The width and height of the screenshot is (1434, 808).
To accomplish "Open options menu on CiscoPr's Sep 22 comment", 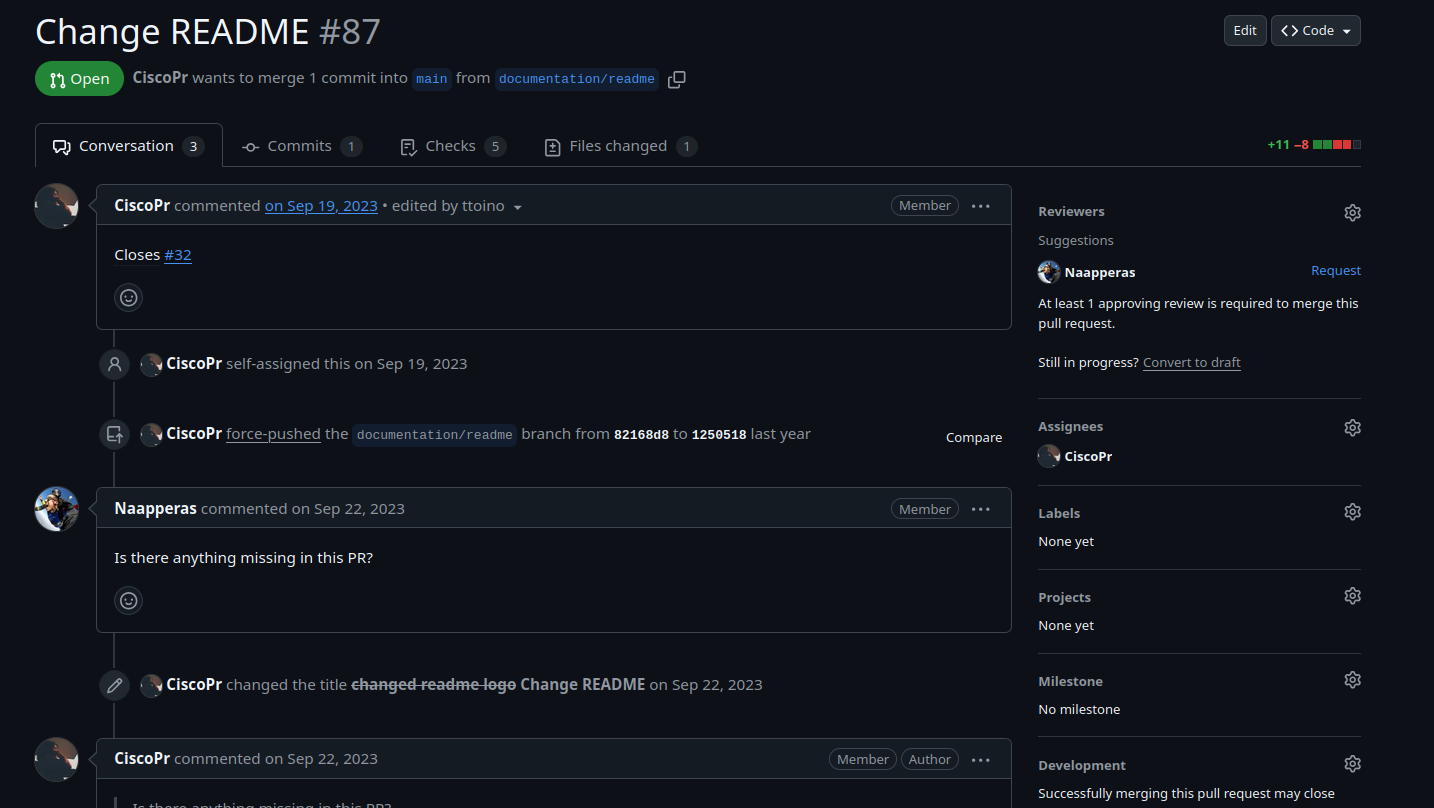I will point(980,760).
